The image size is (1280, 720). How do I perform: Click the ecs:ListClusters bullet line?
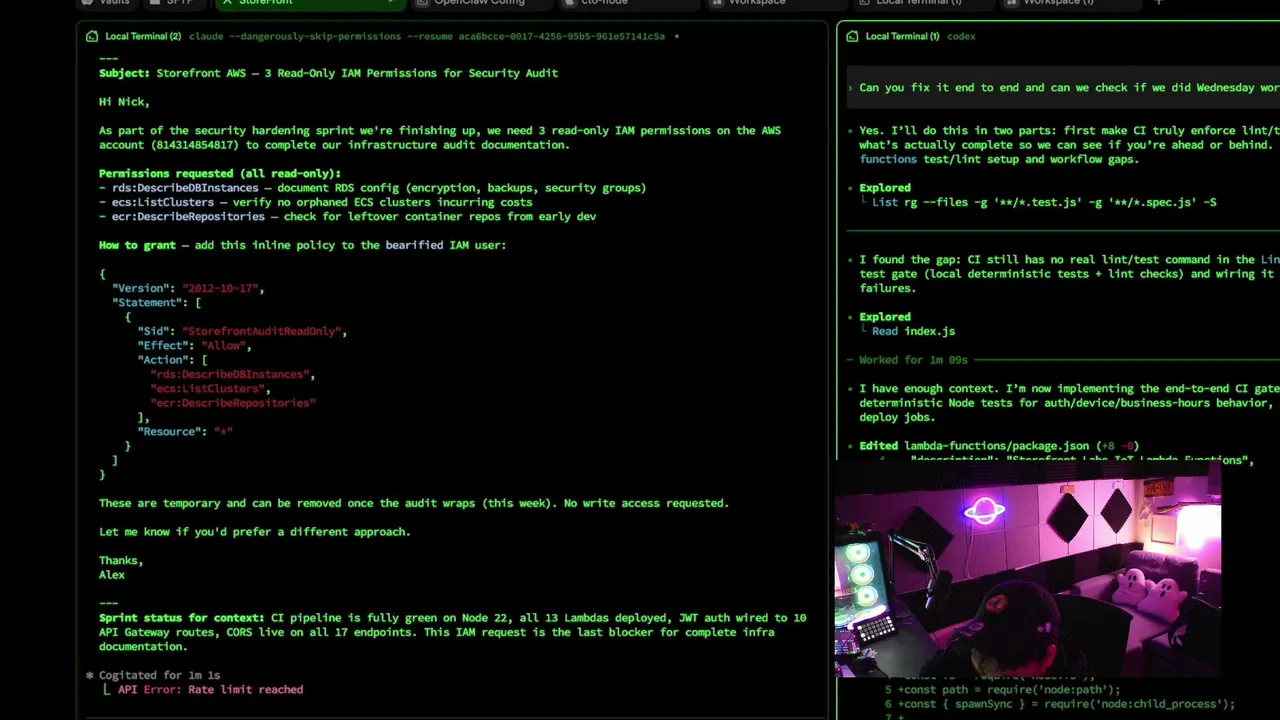click(315, 202)
